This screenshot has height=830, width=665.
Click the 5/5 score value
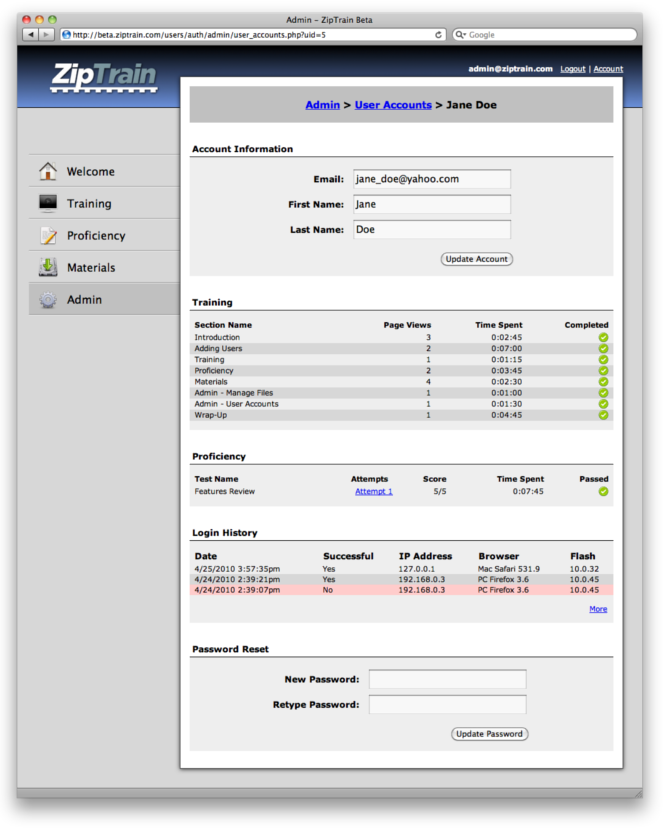[440, 491]
